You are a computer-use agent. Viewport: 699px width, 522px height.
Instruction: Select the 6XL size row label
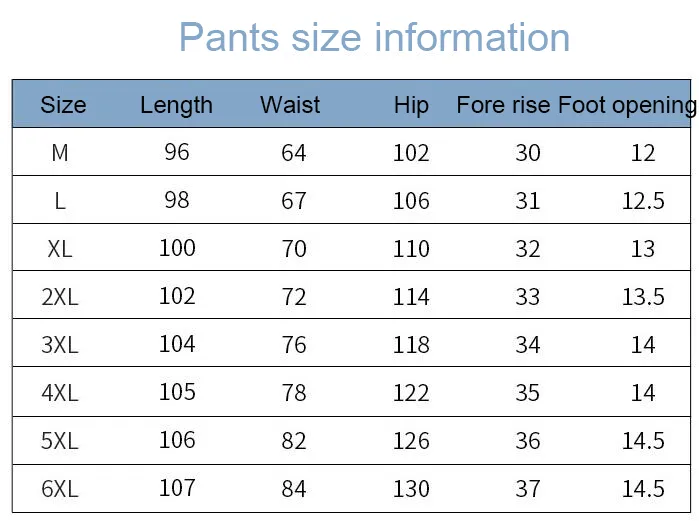60,489
